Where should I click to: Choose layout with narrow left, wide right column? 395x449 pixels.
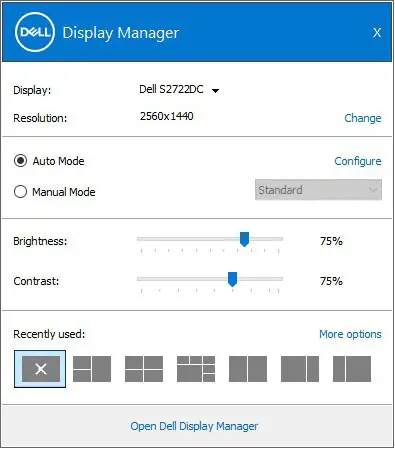pos(352,369)
